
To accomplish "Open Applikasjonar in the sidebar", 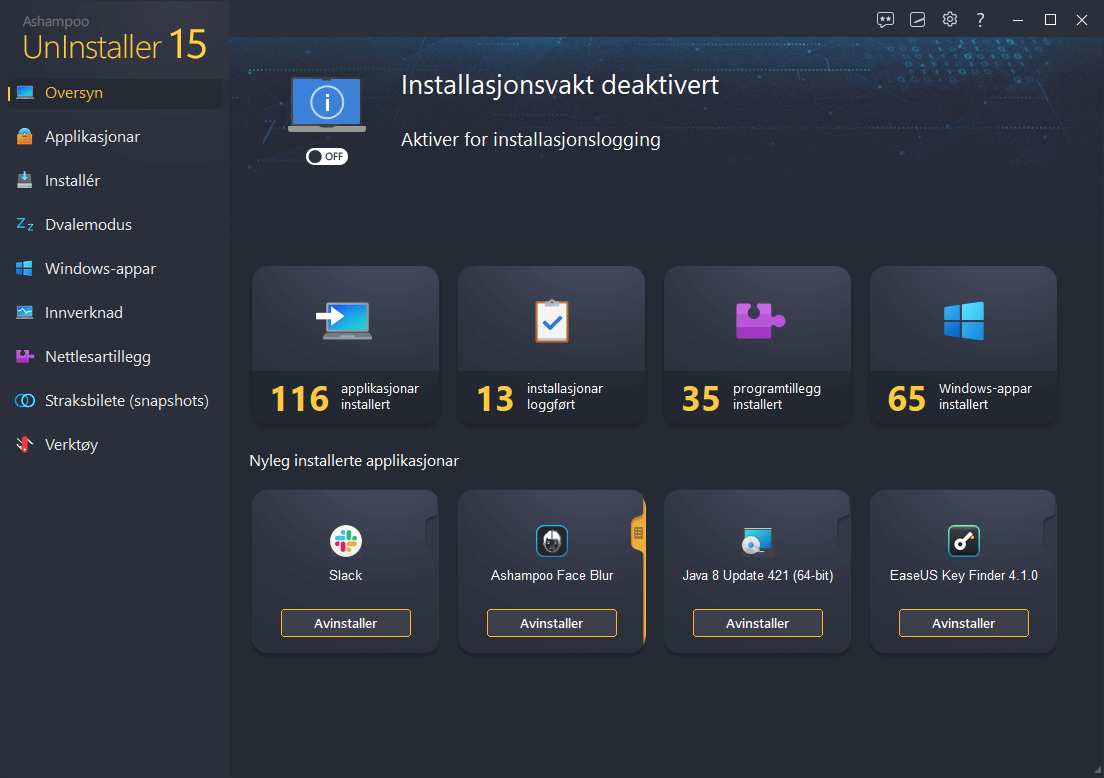I will (113, 137).
